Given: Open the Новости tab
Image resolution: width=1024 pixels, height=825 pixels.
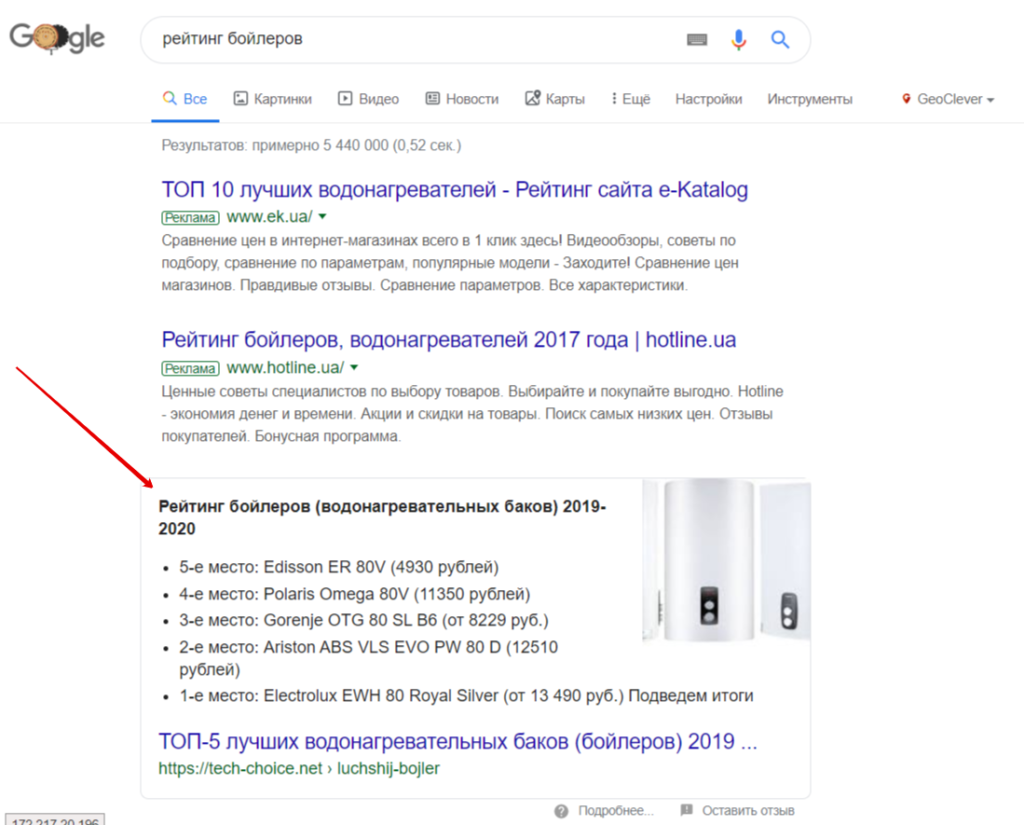Looking at the screenshot, I should click(x=461, y=99).
